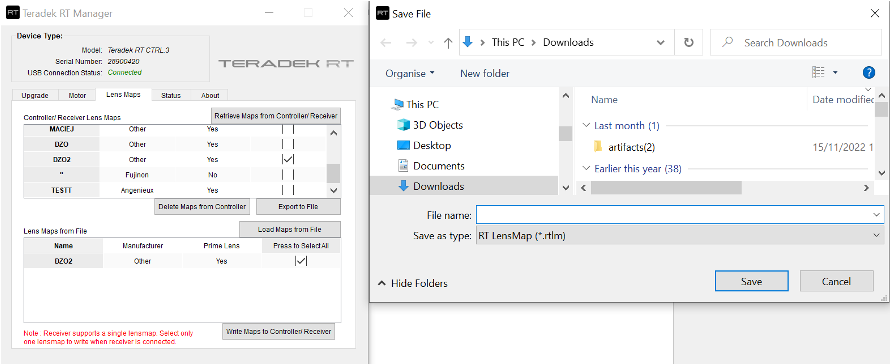Select the artifacts(2) folder icon
This screenshot has height=364, width=890.
[597, 147]
